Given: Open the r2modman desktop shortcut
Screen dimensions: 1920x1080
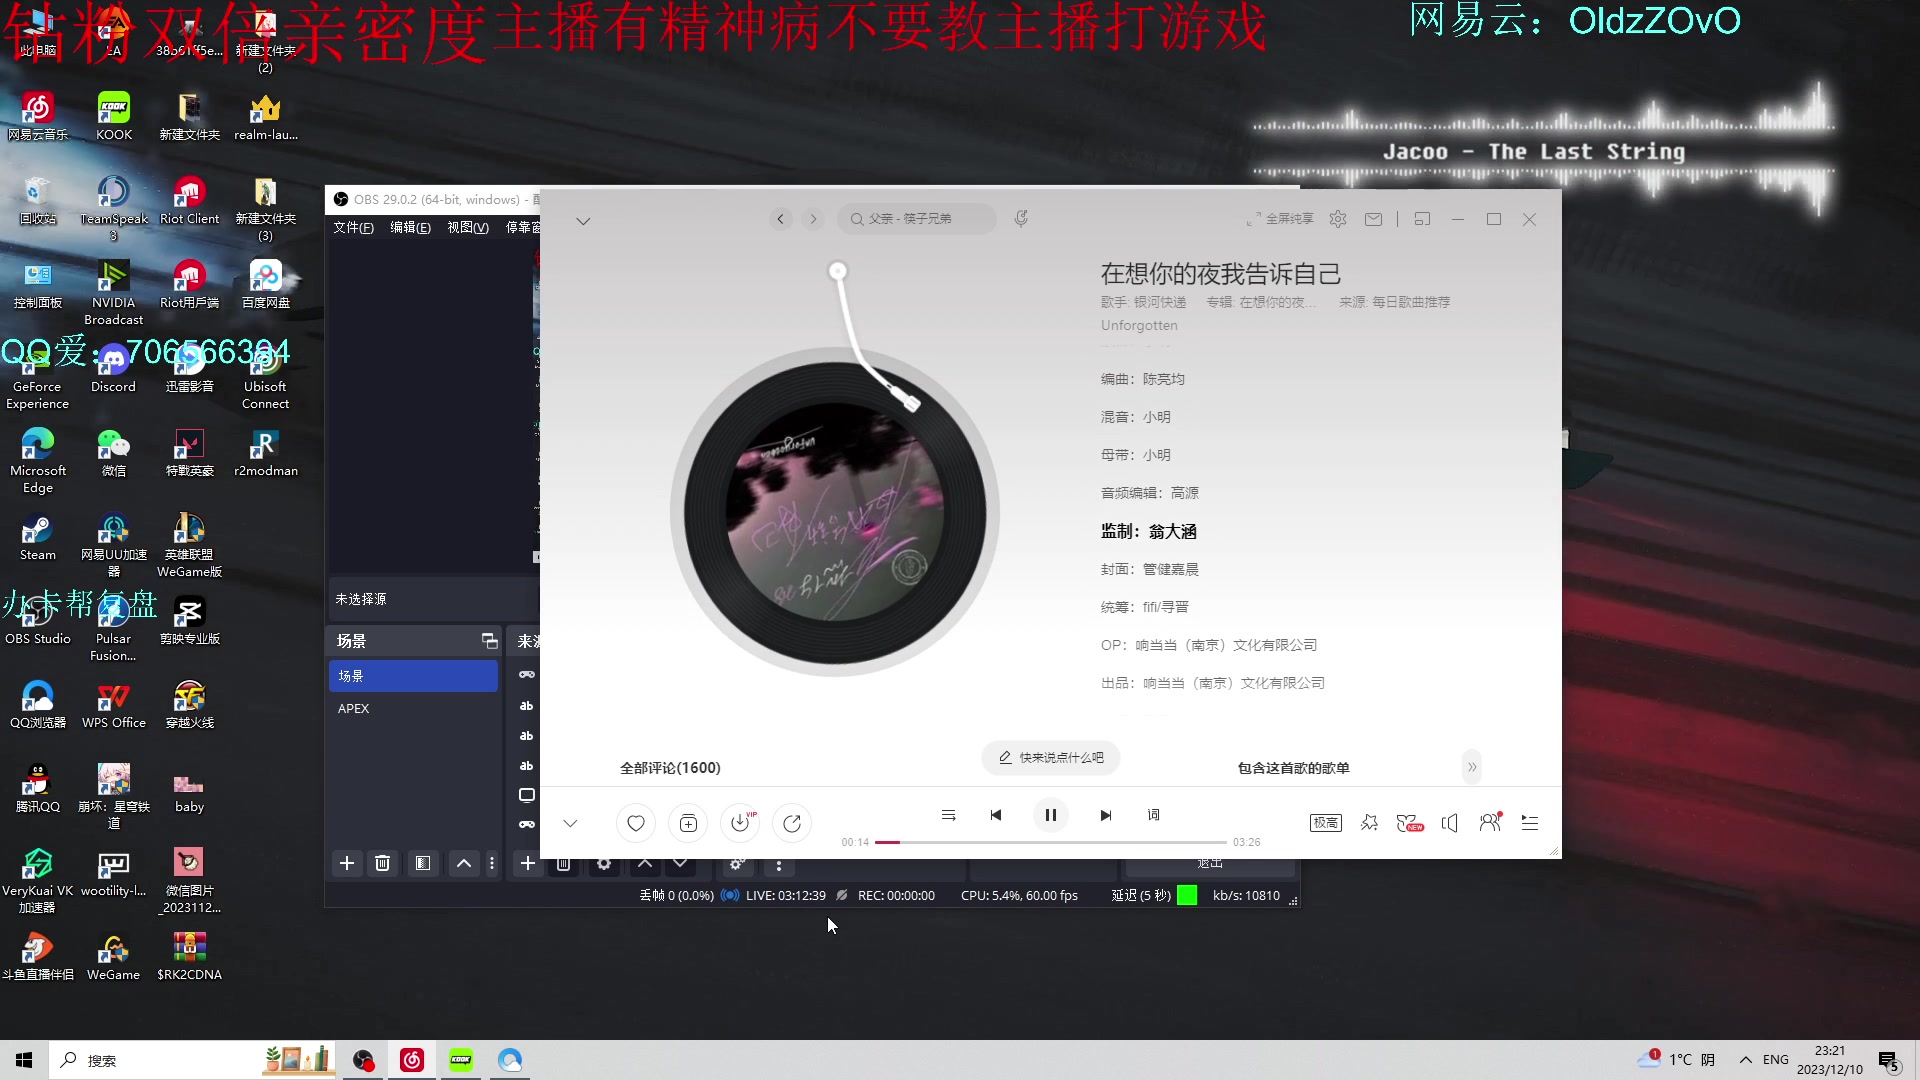Looking at the screenshot, I should click(265, 454).
